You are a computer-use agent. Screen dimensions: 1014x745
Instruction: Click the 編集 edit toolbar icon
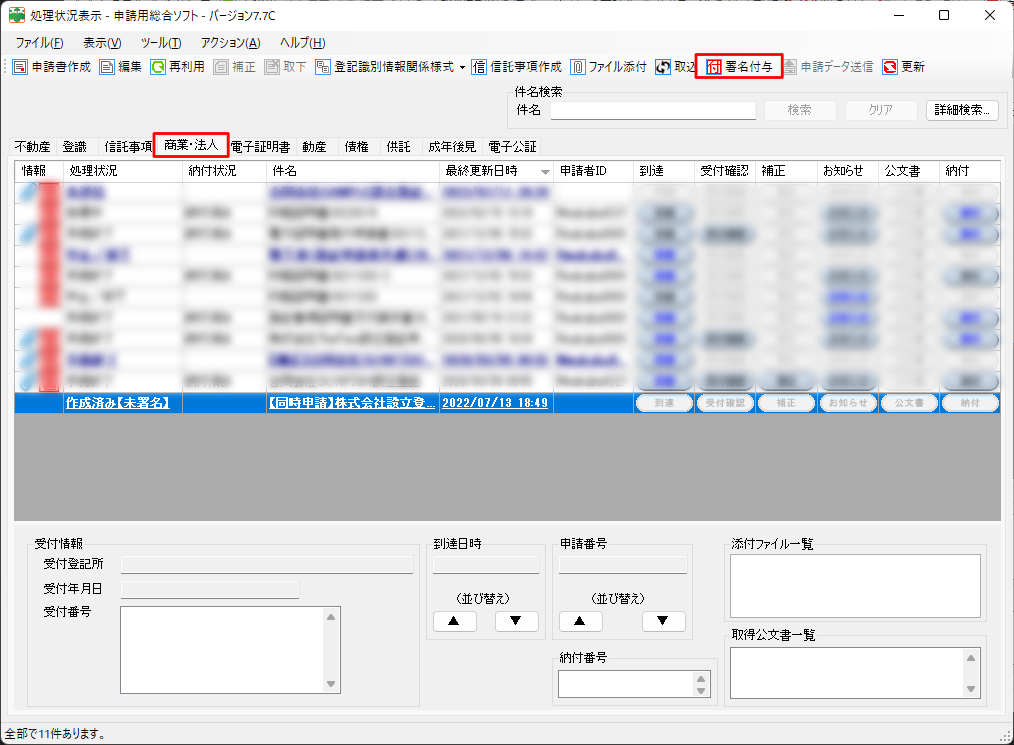108,67
